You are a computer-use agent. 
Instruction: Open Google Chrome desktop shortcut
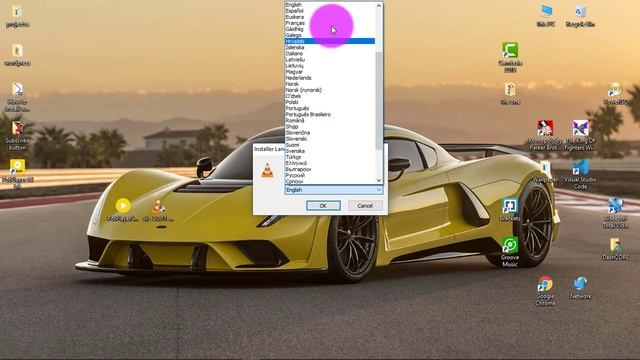click(545, 290)
